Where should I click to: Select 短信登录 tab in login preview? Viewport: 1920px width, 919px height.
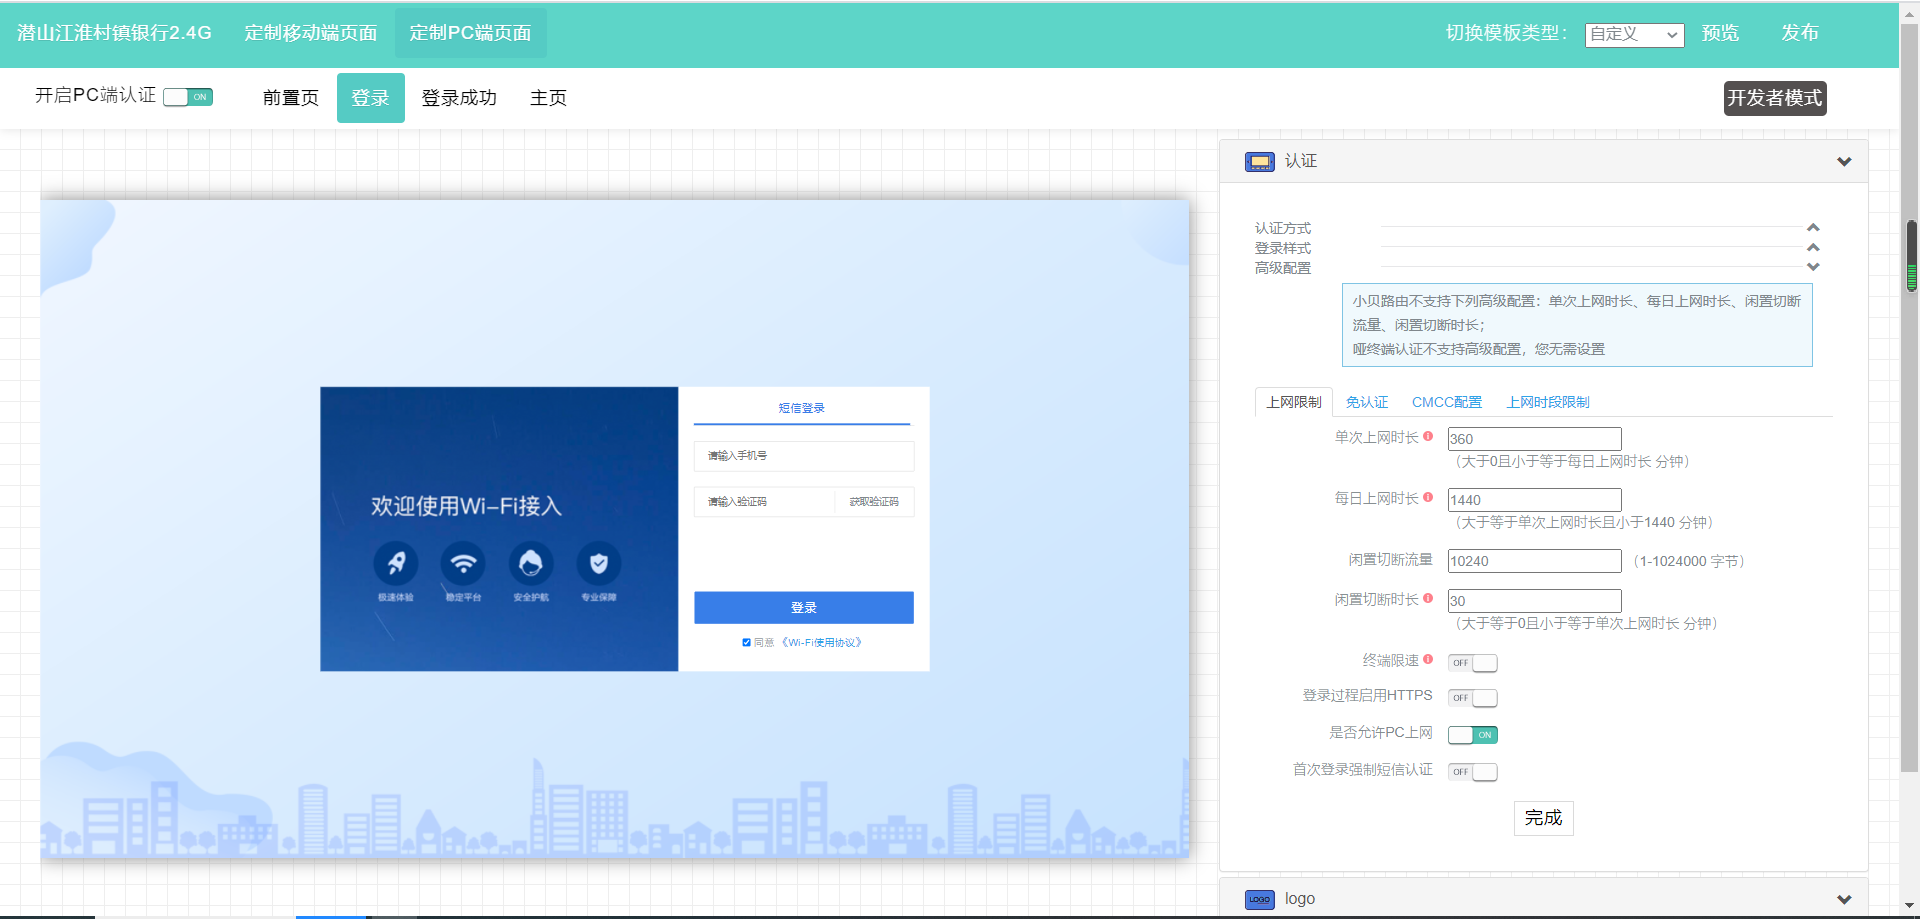click(802, 408)
